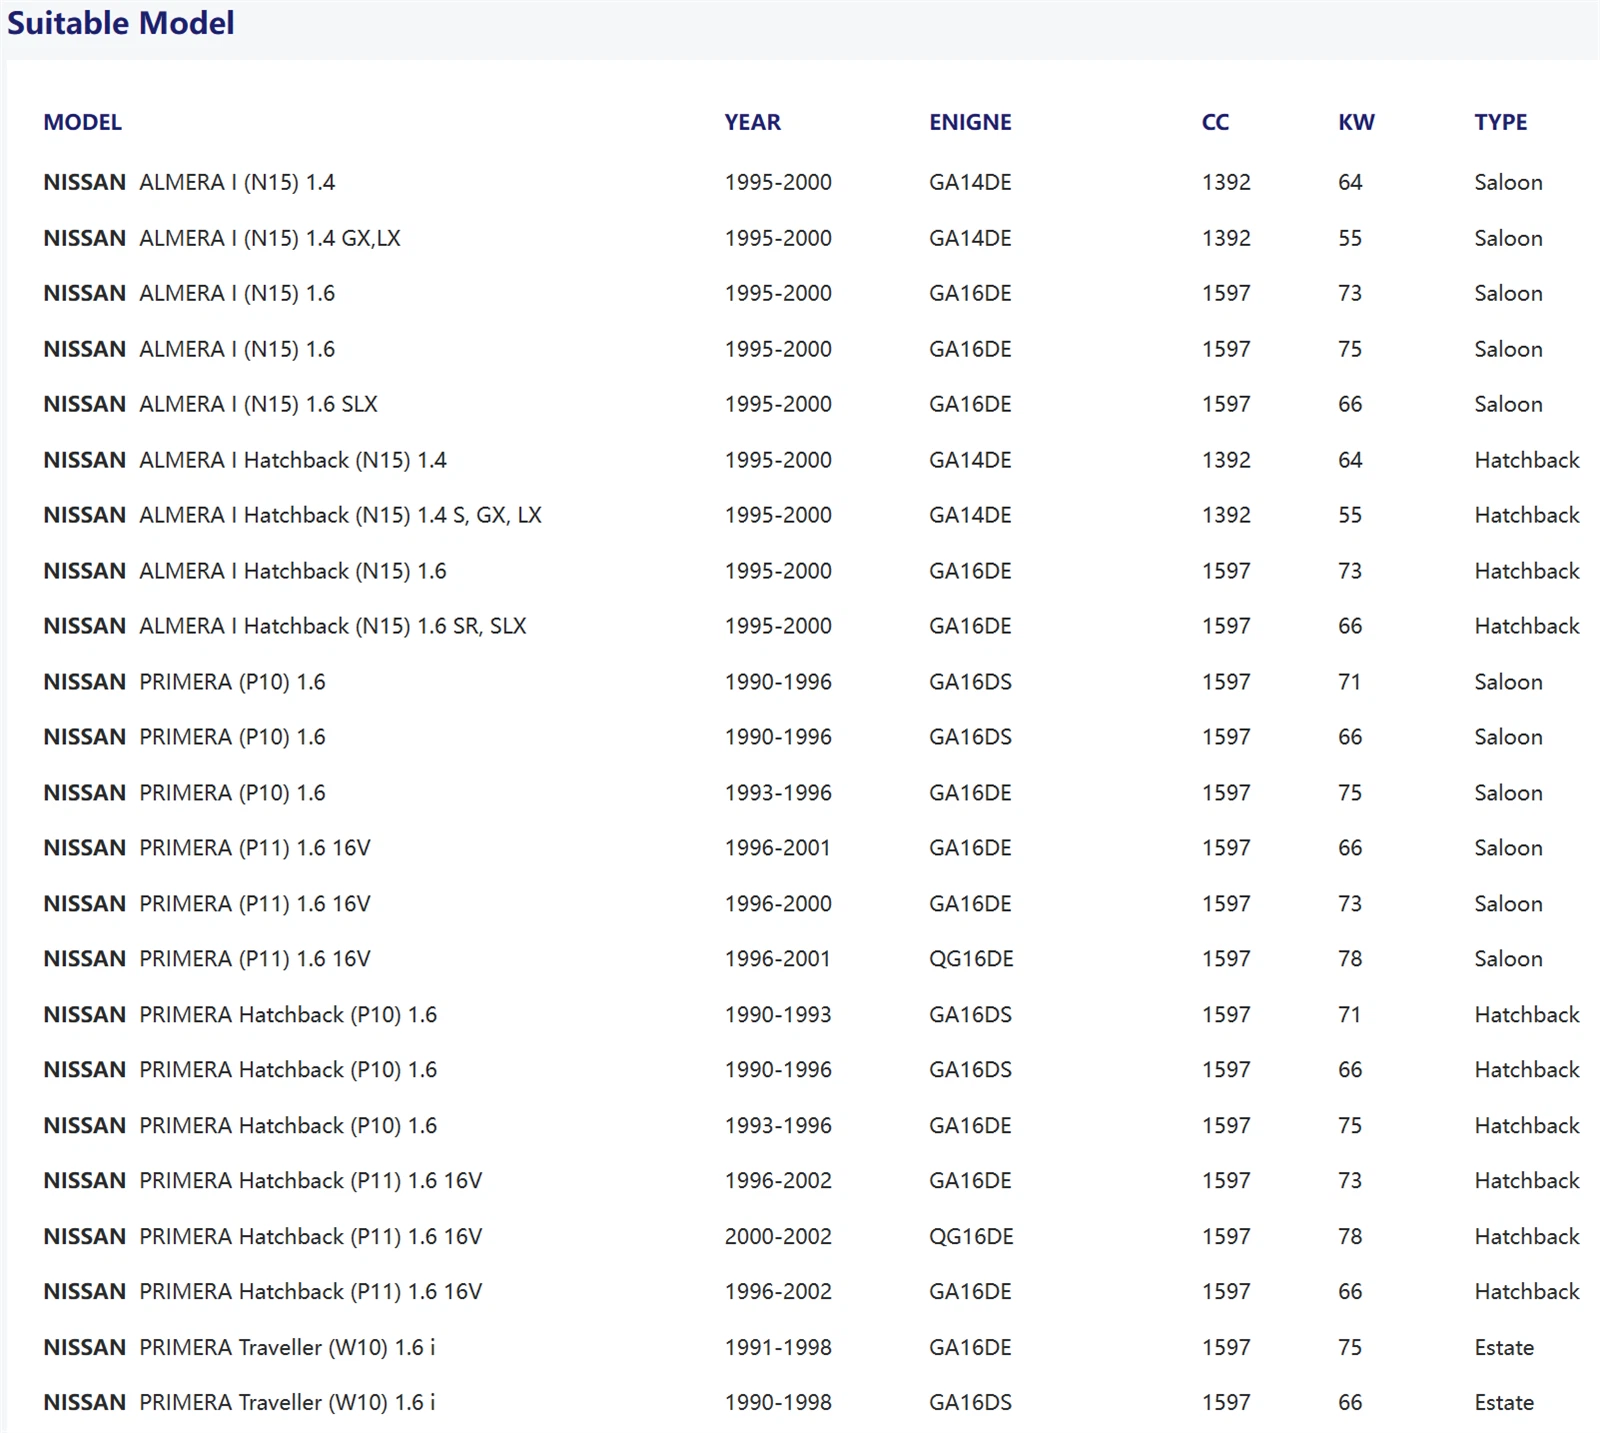Click the ENIGNE column header
Viewport: 1600px width, 1433px height.
970,122
